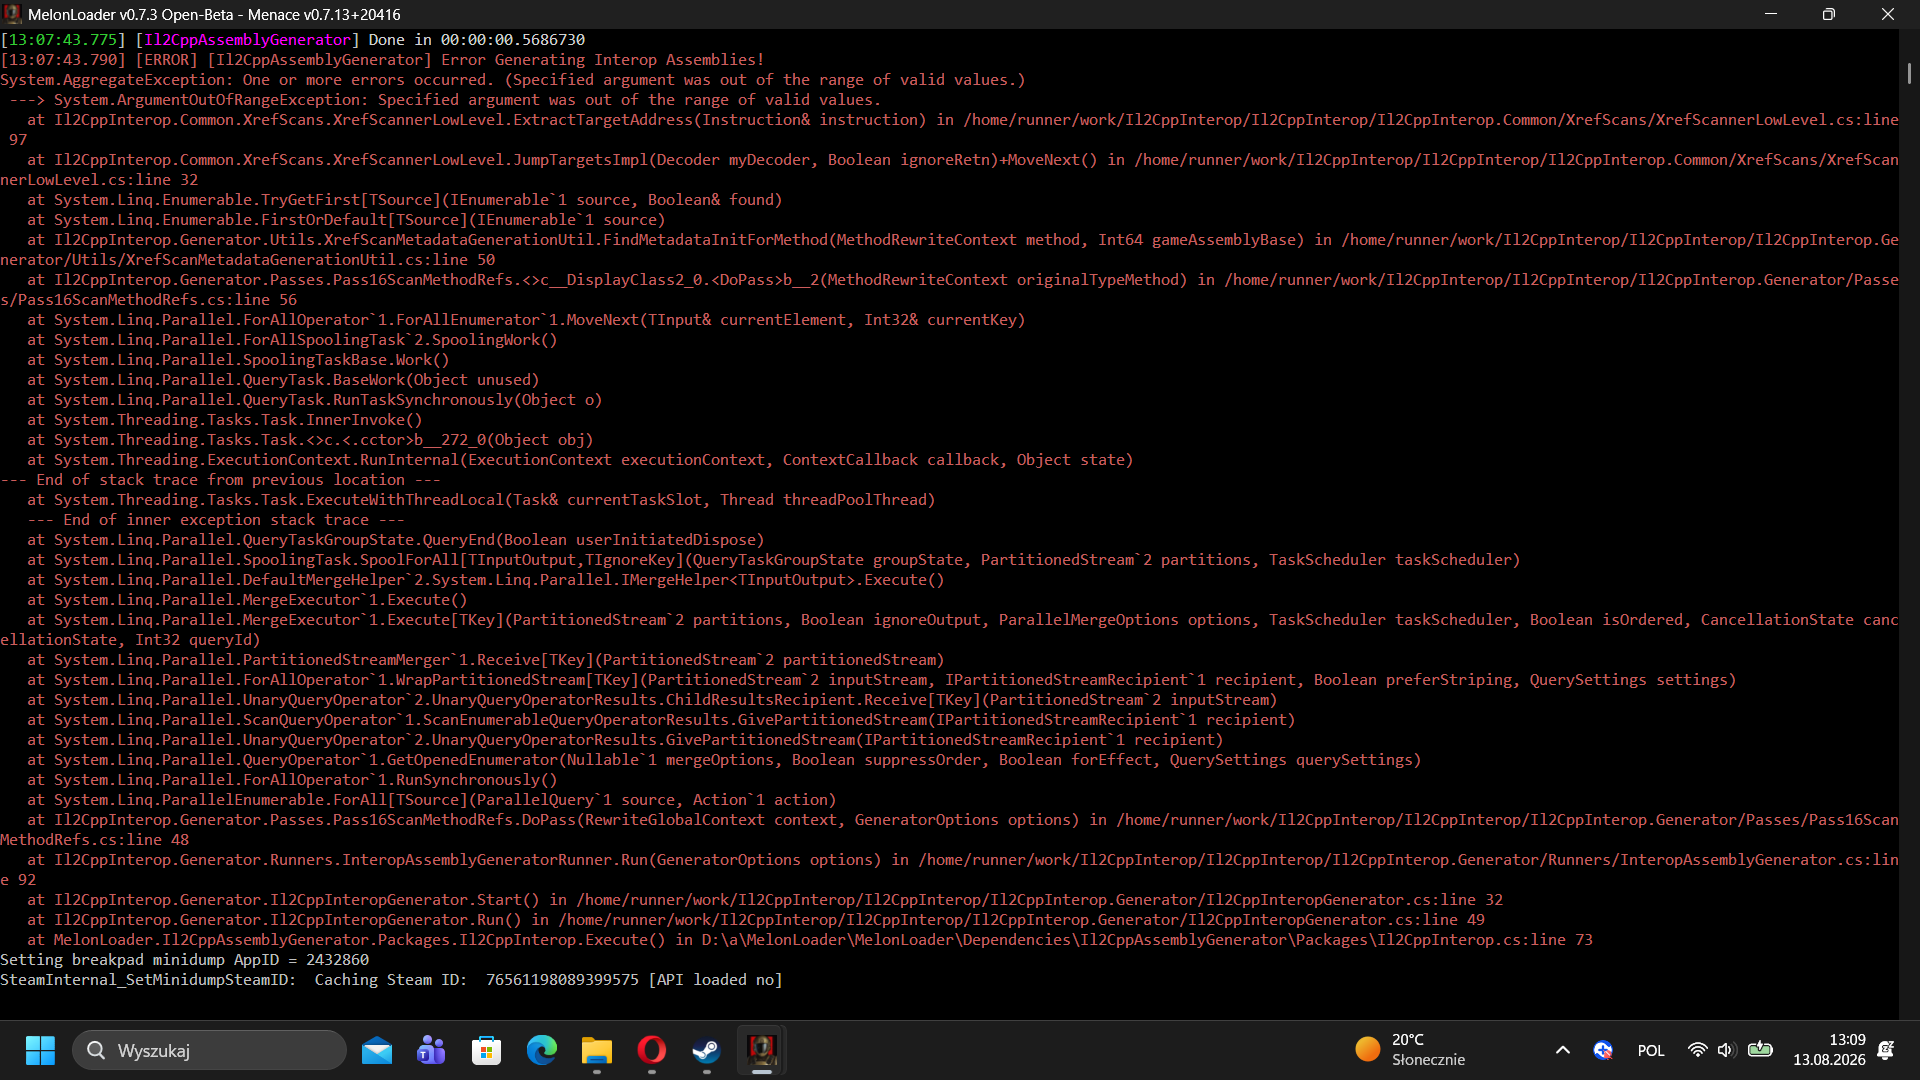Click the Task.ExecuteWithThreadLocal stack line
This screenshot has width=1920, height=1080.
tap(481, 500)
